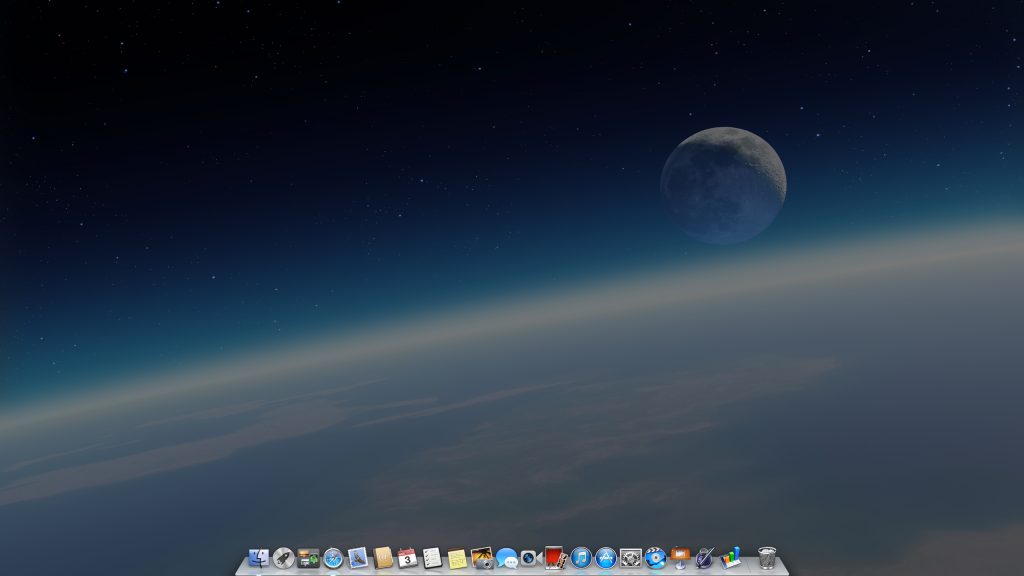Launch iPhoto camera icon
Viewport: 1024px width, 576px height.
coord(482,558)
